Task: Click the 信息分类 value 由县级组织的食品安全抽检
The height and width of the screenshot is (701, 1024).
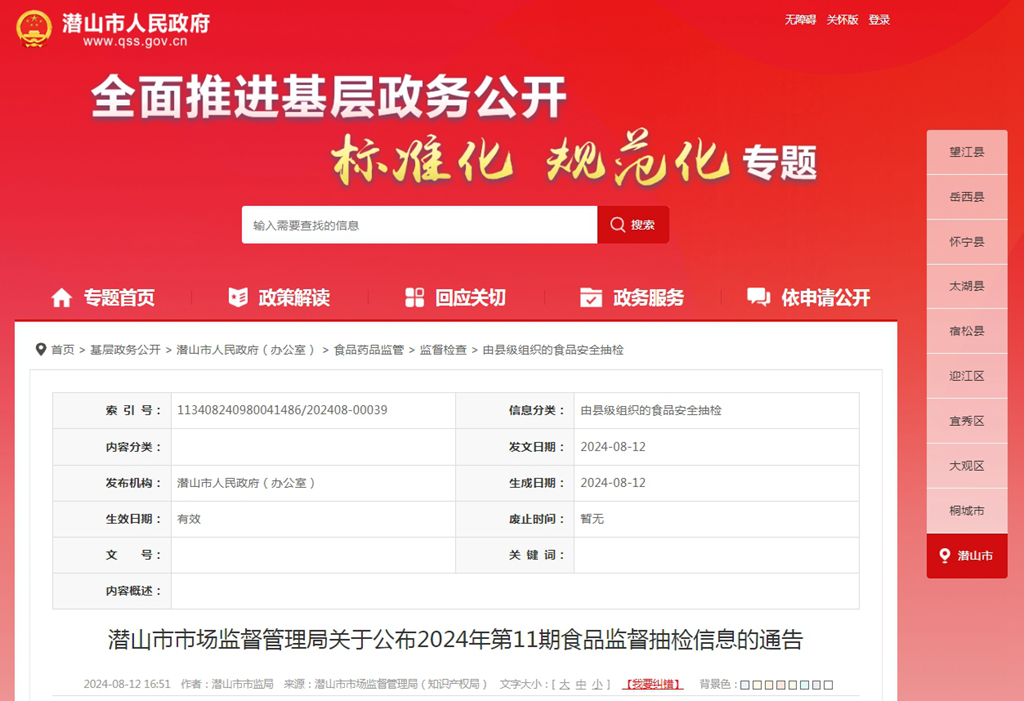Action: coord(651,410)
